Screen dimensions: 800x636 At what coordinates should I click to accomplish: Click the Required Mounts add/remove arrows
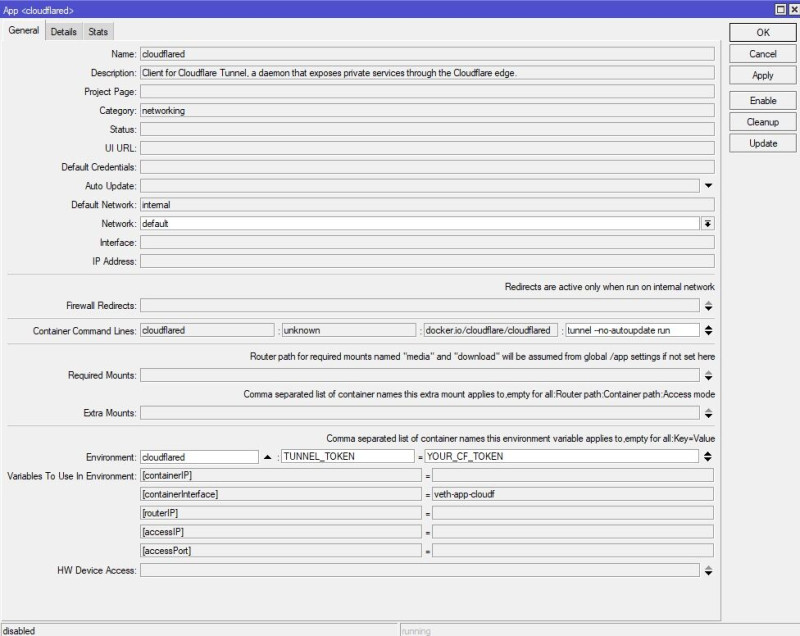pos(708,376)
